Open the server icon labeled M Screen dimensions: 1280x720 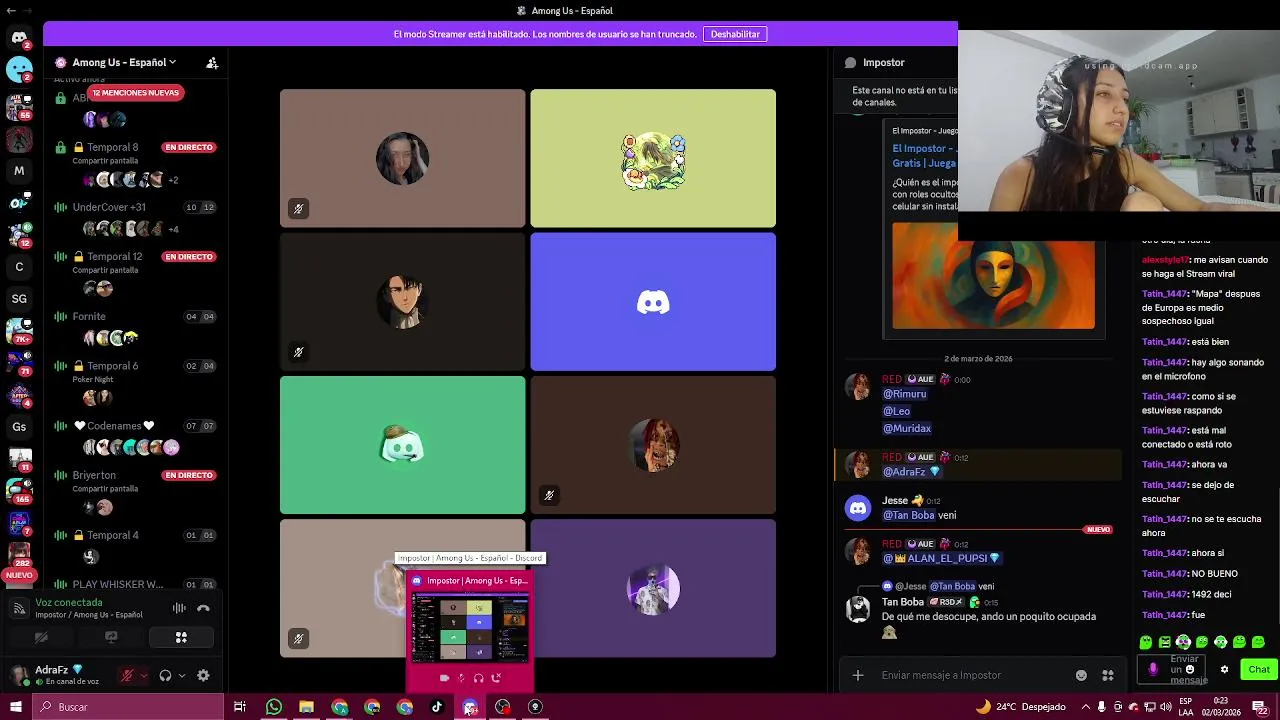click(x=19, y=171)
